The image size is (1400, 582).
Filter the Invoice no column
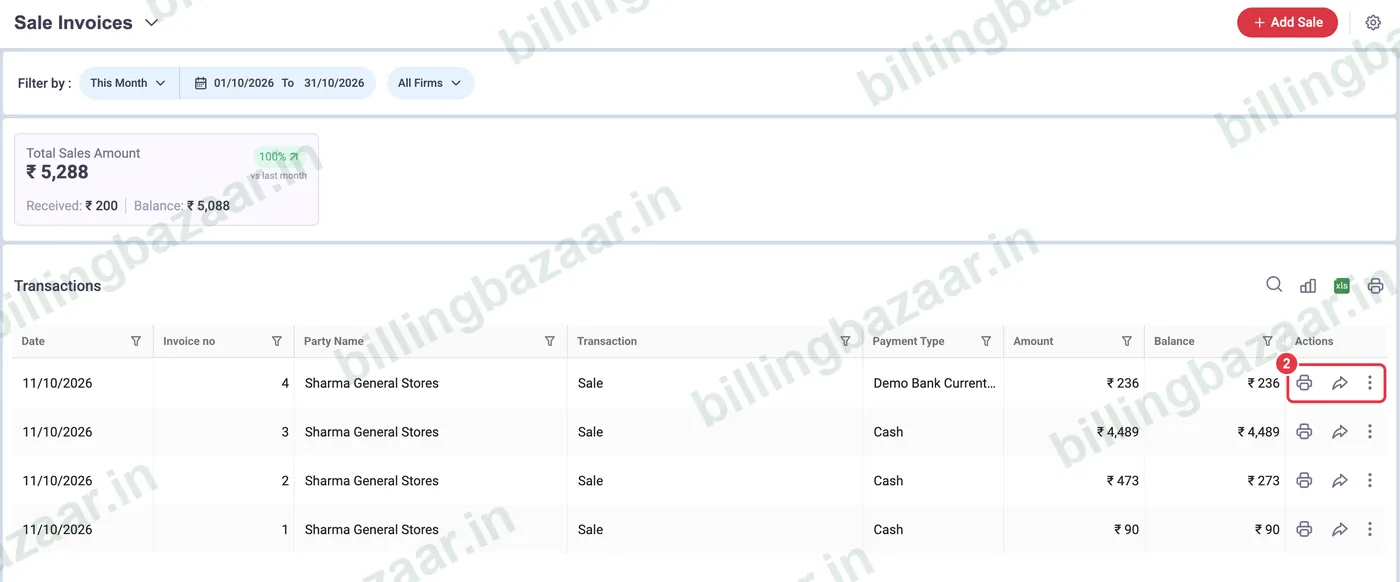point(277,341)
